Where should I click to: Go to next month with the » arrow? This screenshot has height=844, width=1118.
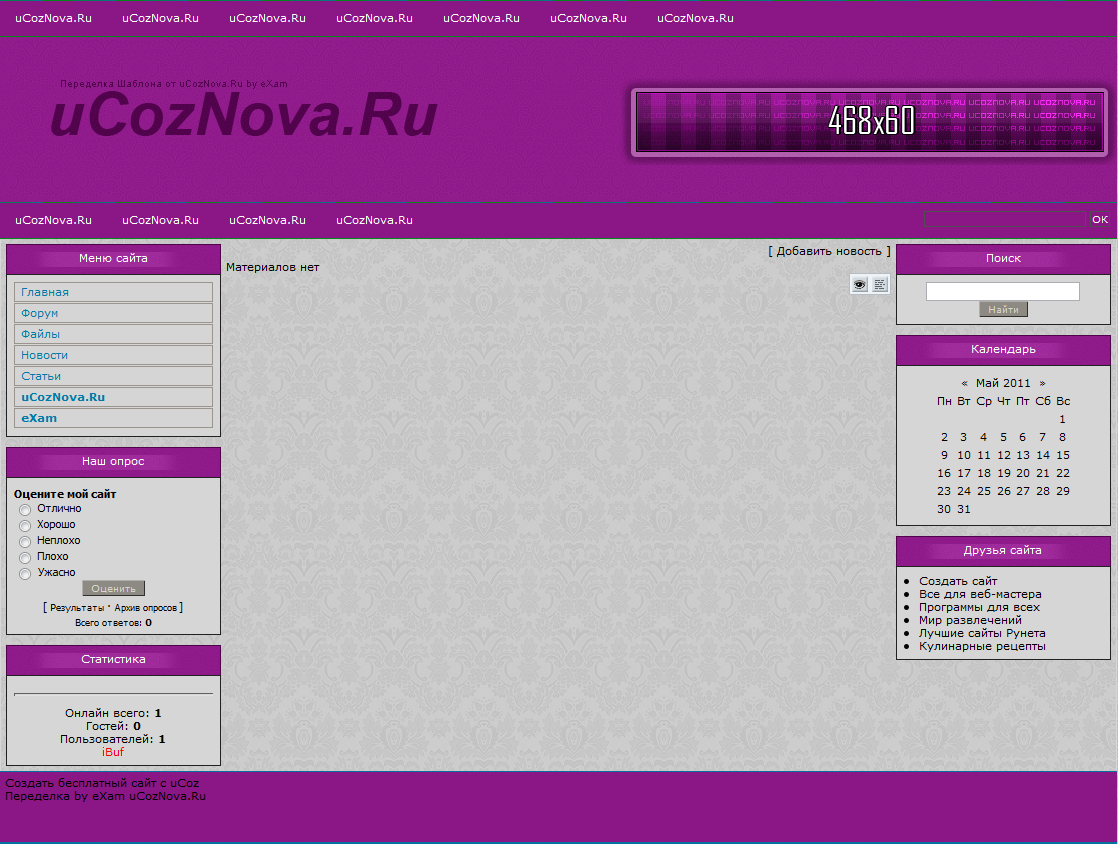1042,384
